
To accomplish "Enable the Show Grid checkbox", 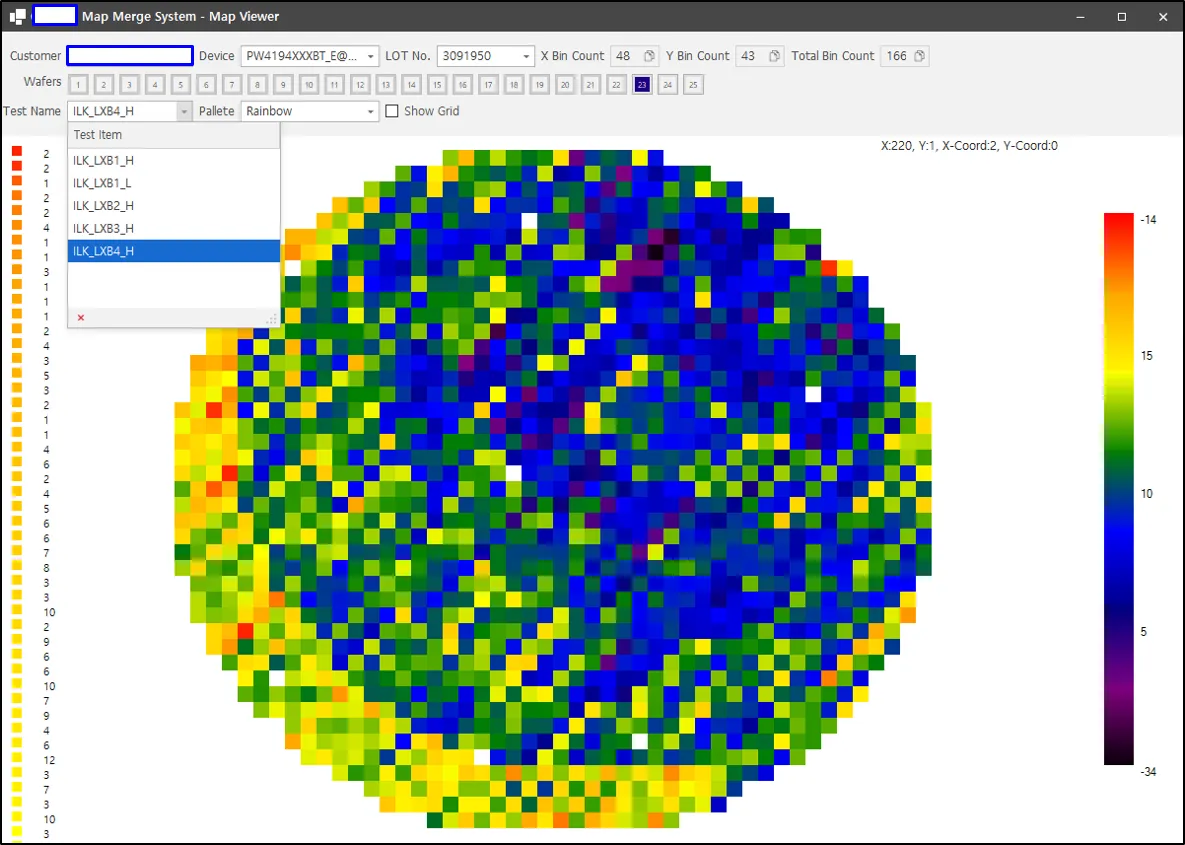I will 391,111.
